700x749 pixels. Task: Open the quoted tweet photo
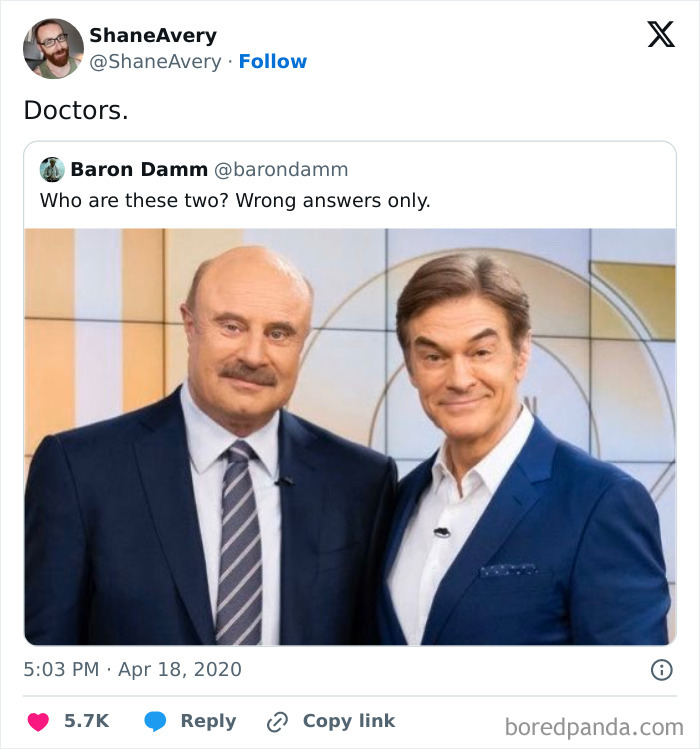(x=349, y=436)
